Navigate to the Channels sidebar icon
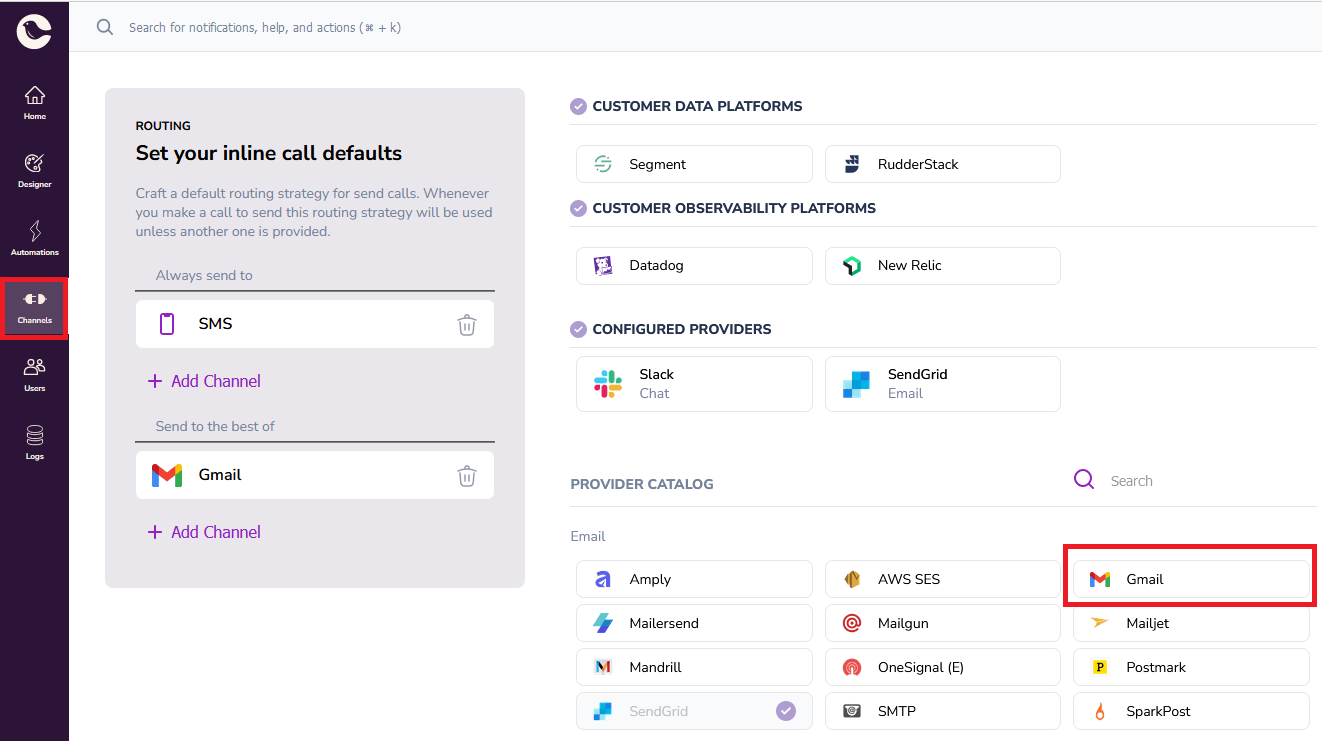Screen dimensions: 1322x741 click(x=34, y=305)
